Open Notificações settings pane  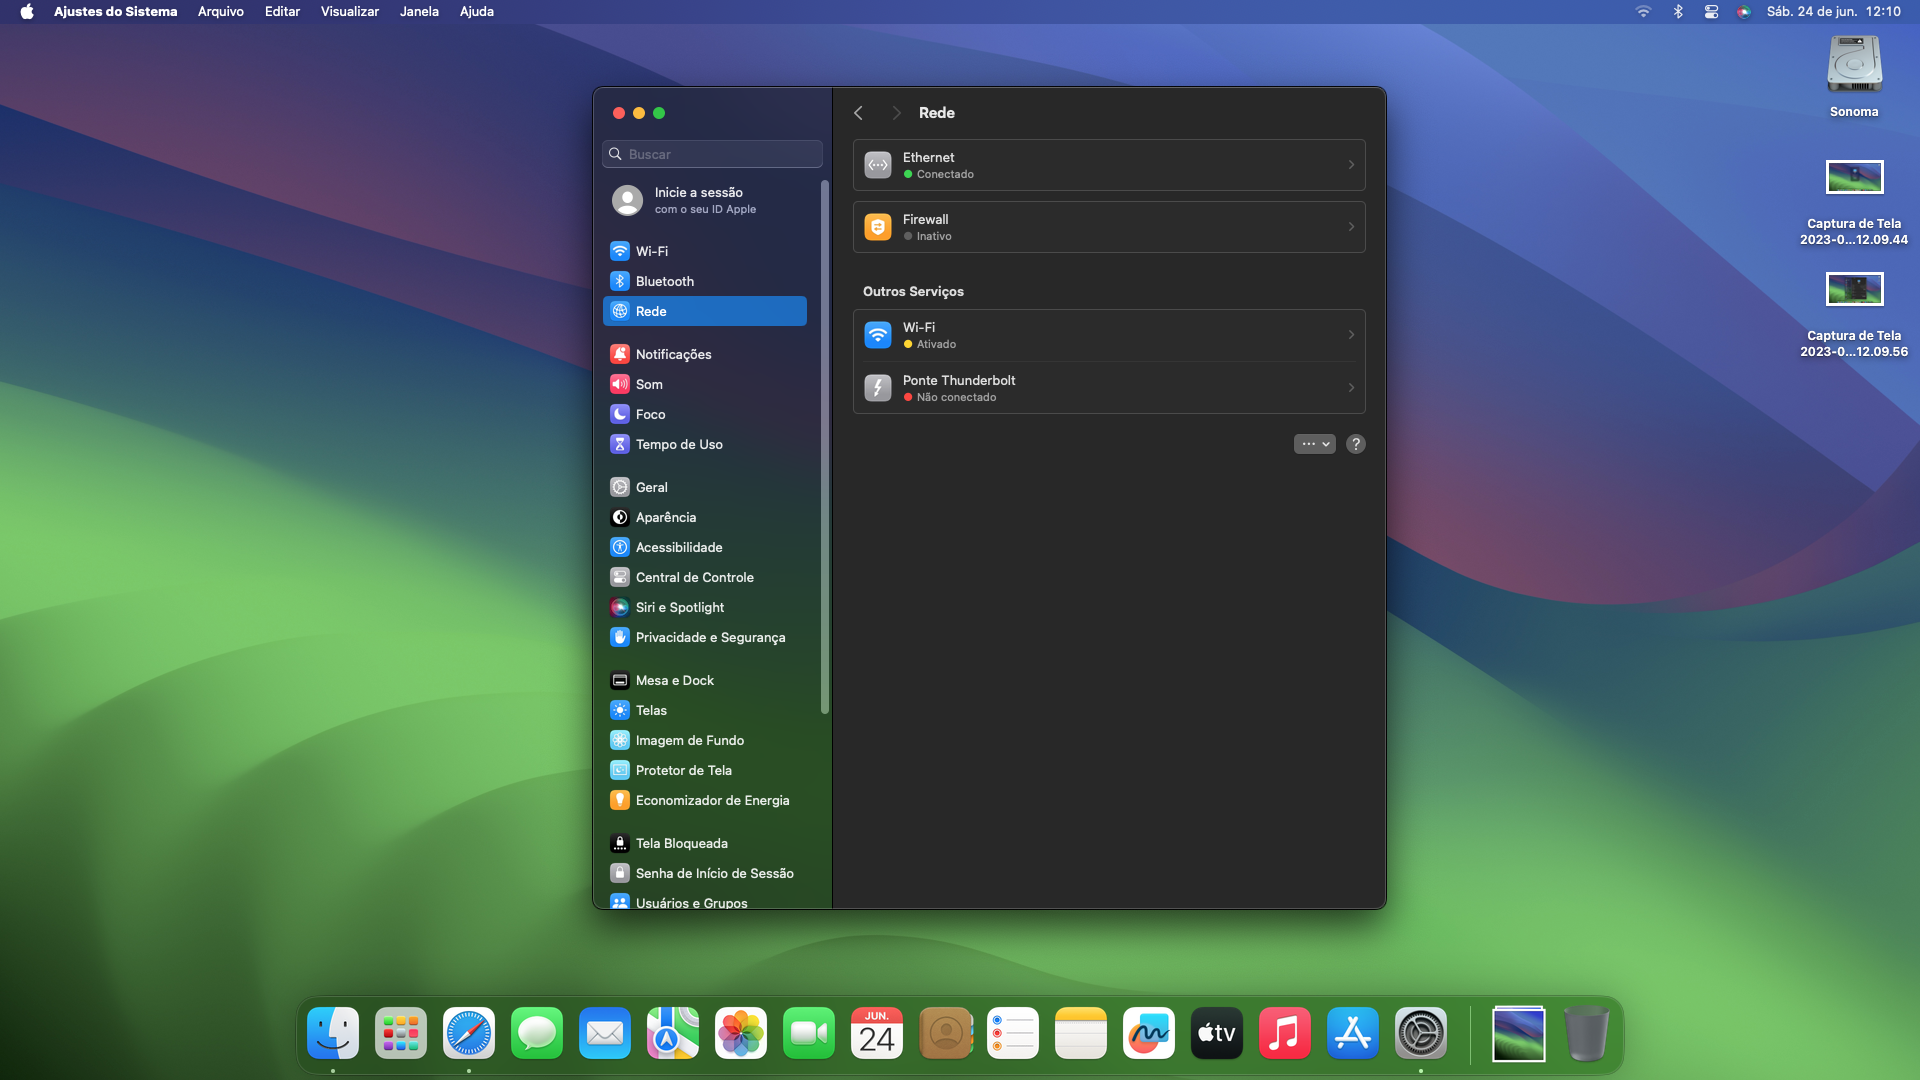pyautogui.click(x=673, y=354)
